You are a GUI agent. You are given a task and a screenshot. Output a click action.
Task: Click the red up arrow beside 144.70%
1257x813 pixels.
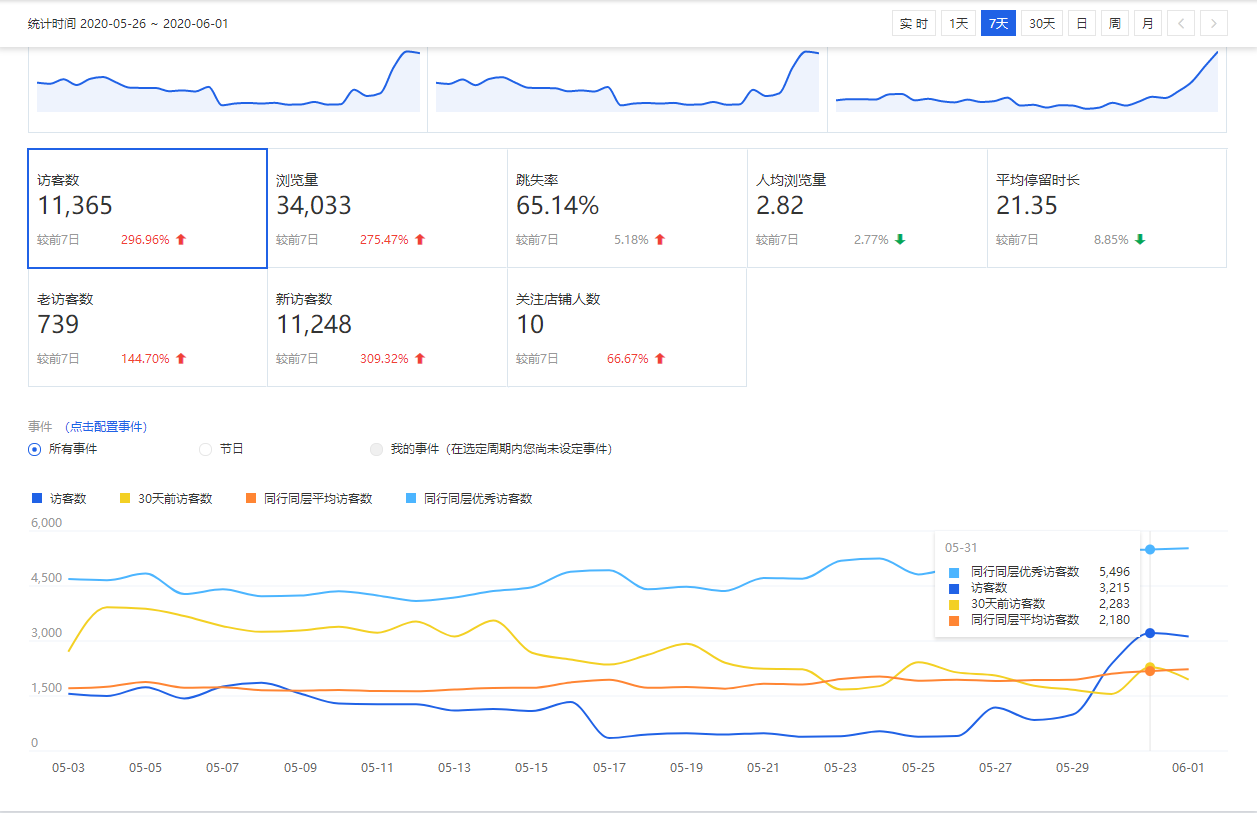click(181, 359)
